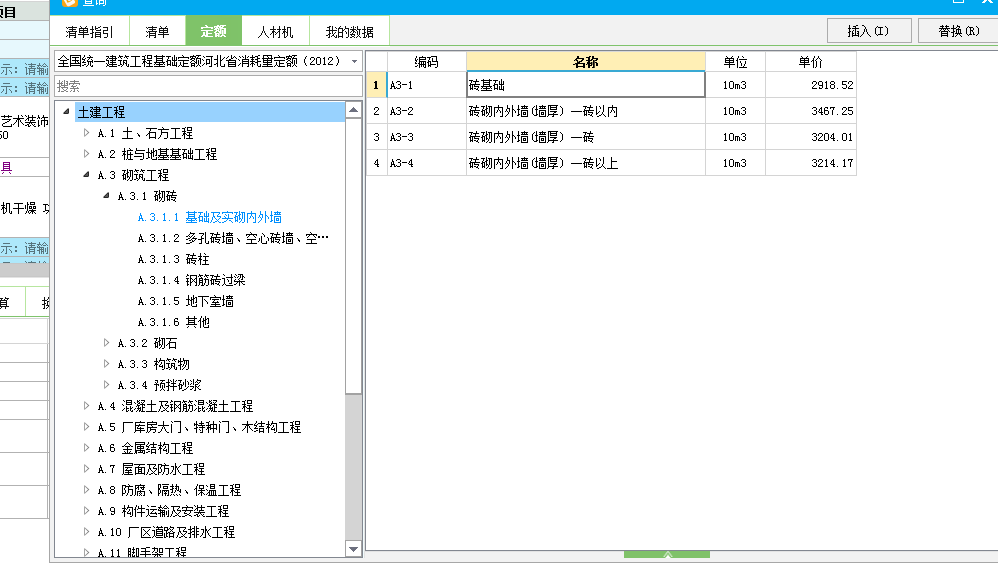The width and height of the screenshot is (998, 578).
Task: Click the 砖基础 name cell
Action: pos(586,85)
